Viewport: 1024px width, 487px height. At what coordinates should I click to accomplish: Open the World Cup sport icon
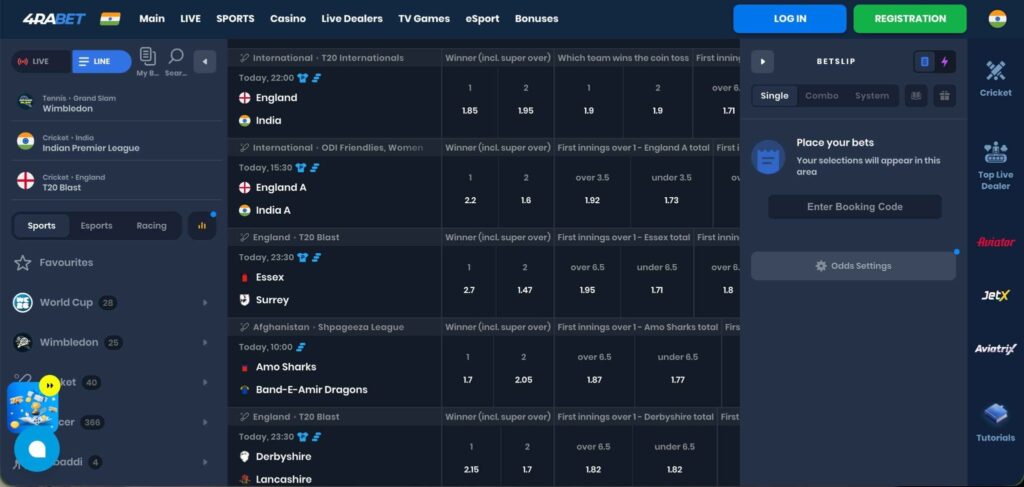click(x=23, y=303)
